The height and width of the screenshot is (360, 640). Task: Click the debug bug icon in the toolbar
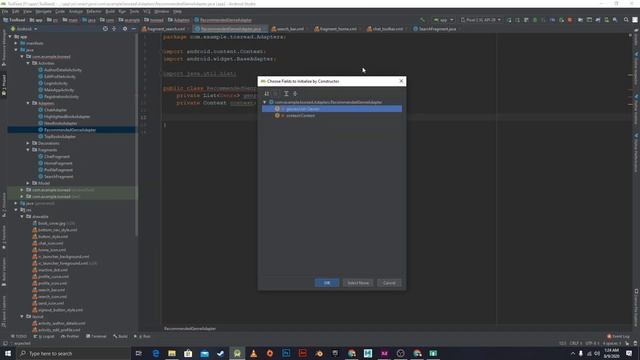pos(535,20)
